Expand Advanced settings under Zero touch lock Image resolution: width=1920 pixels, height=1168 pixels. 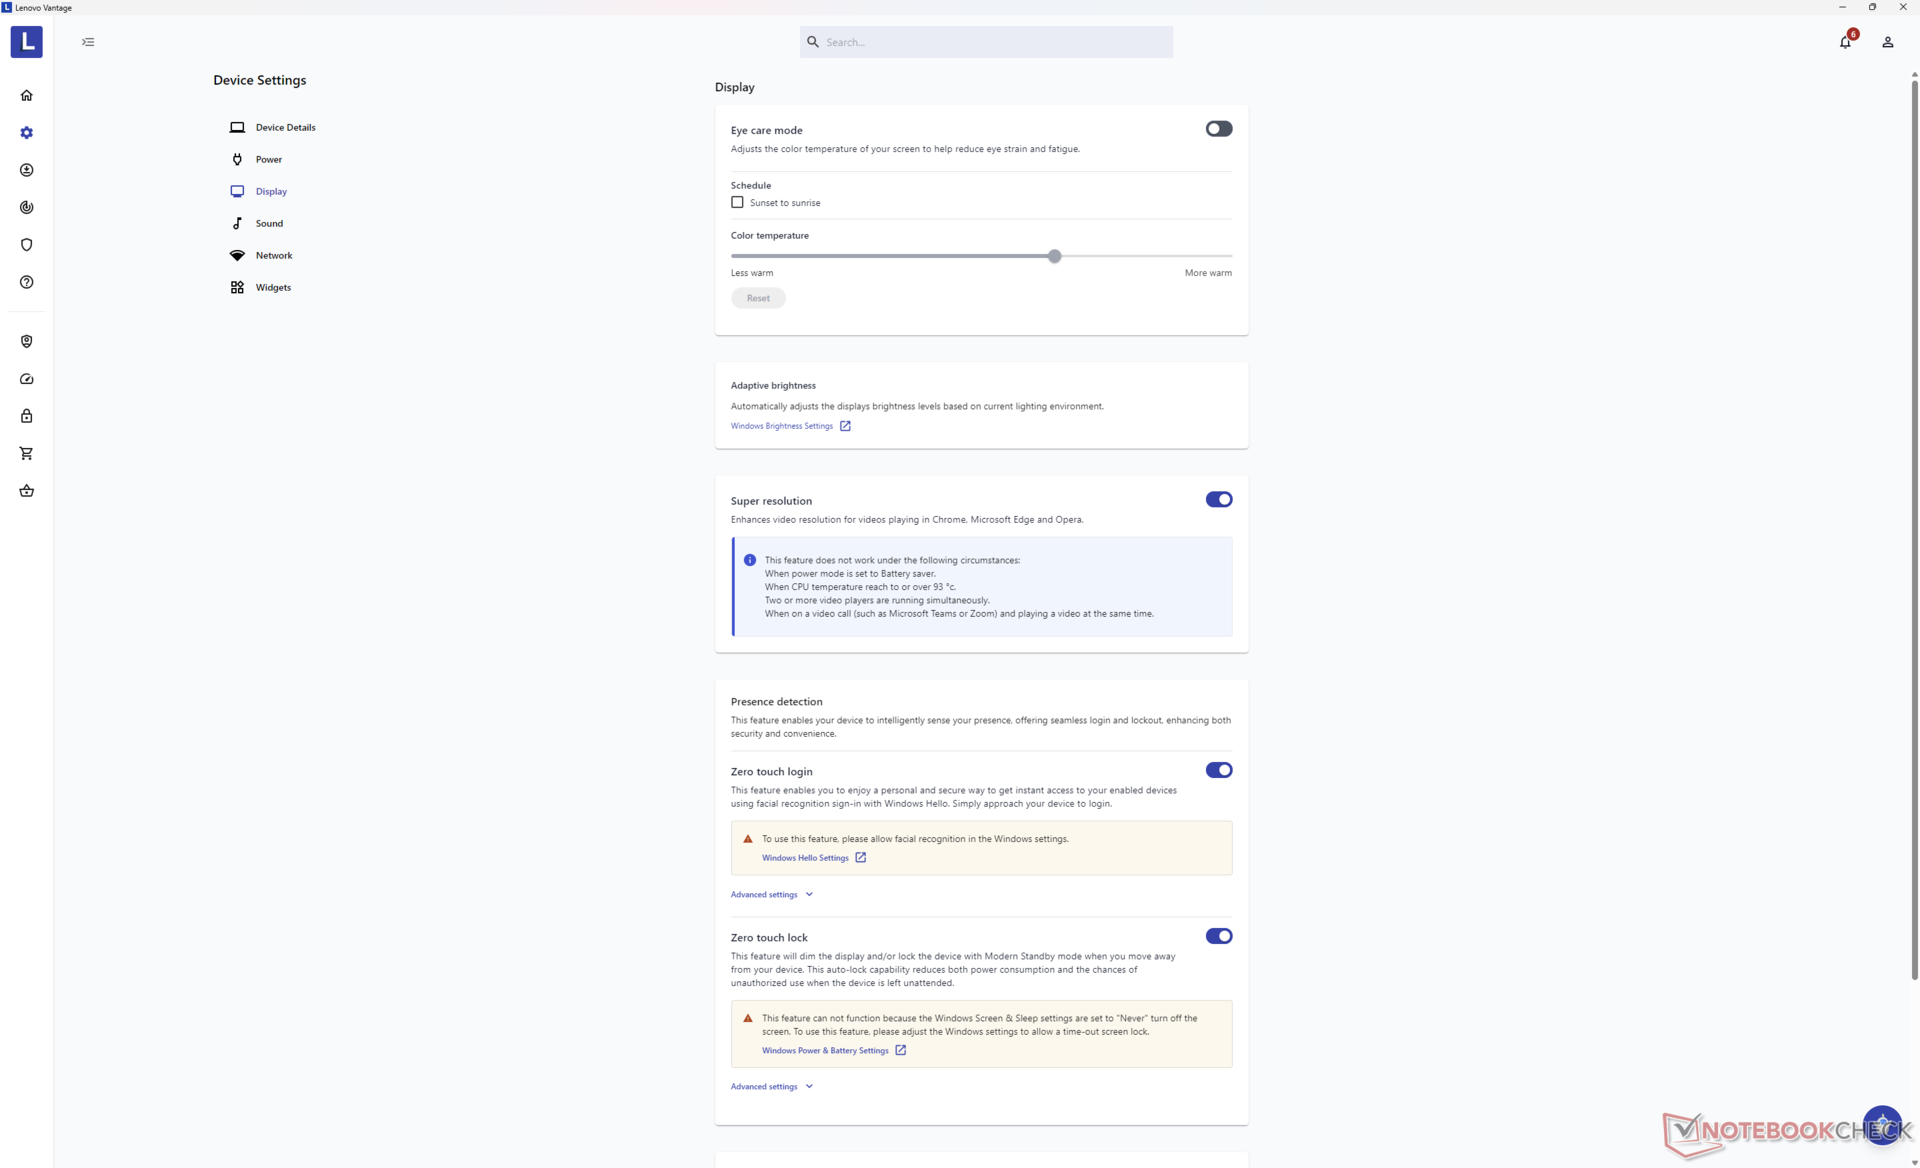pyautogui.click(x=771, y=1087)
